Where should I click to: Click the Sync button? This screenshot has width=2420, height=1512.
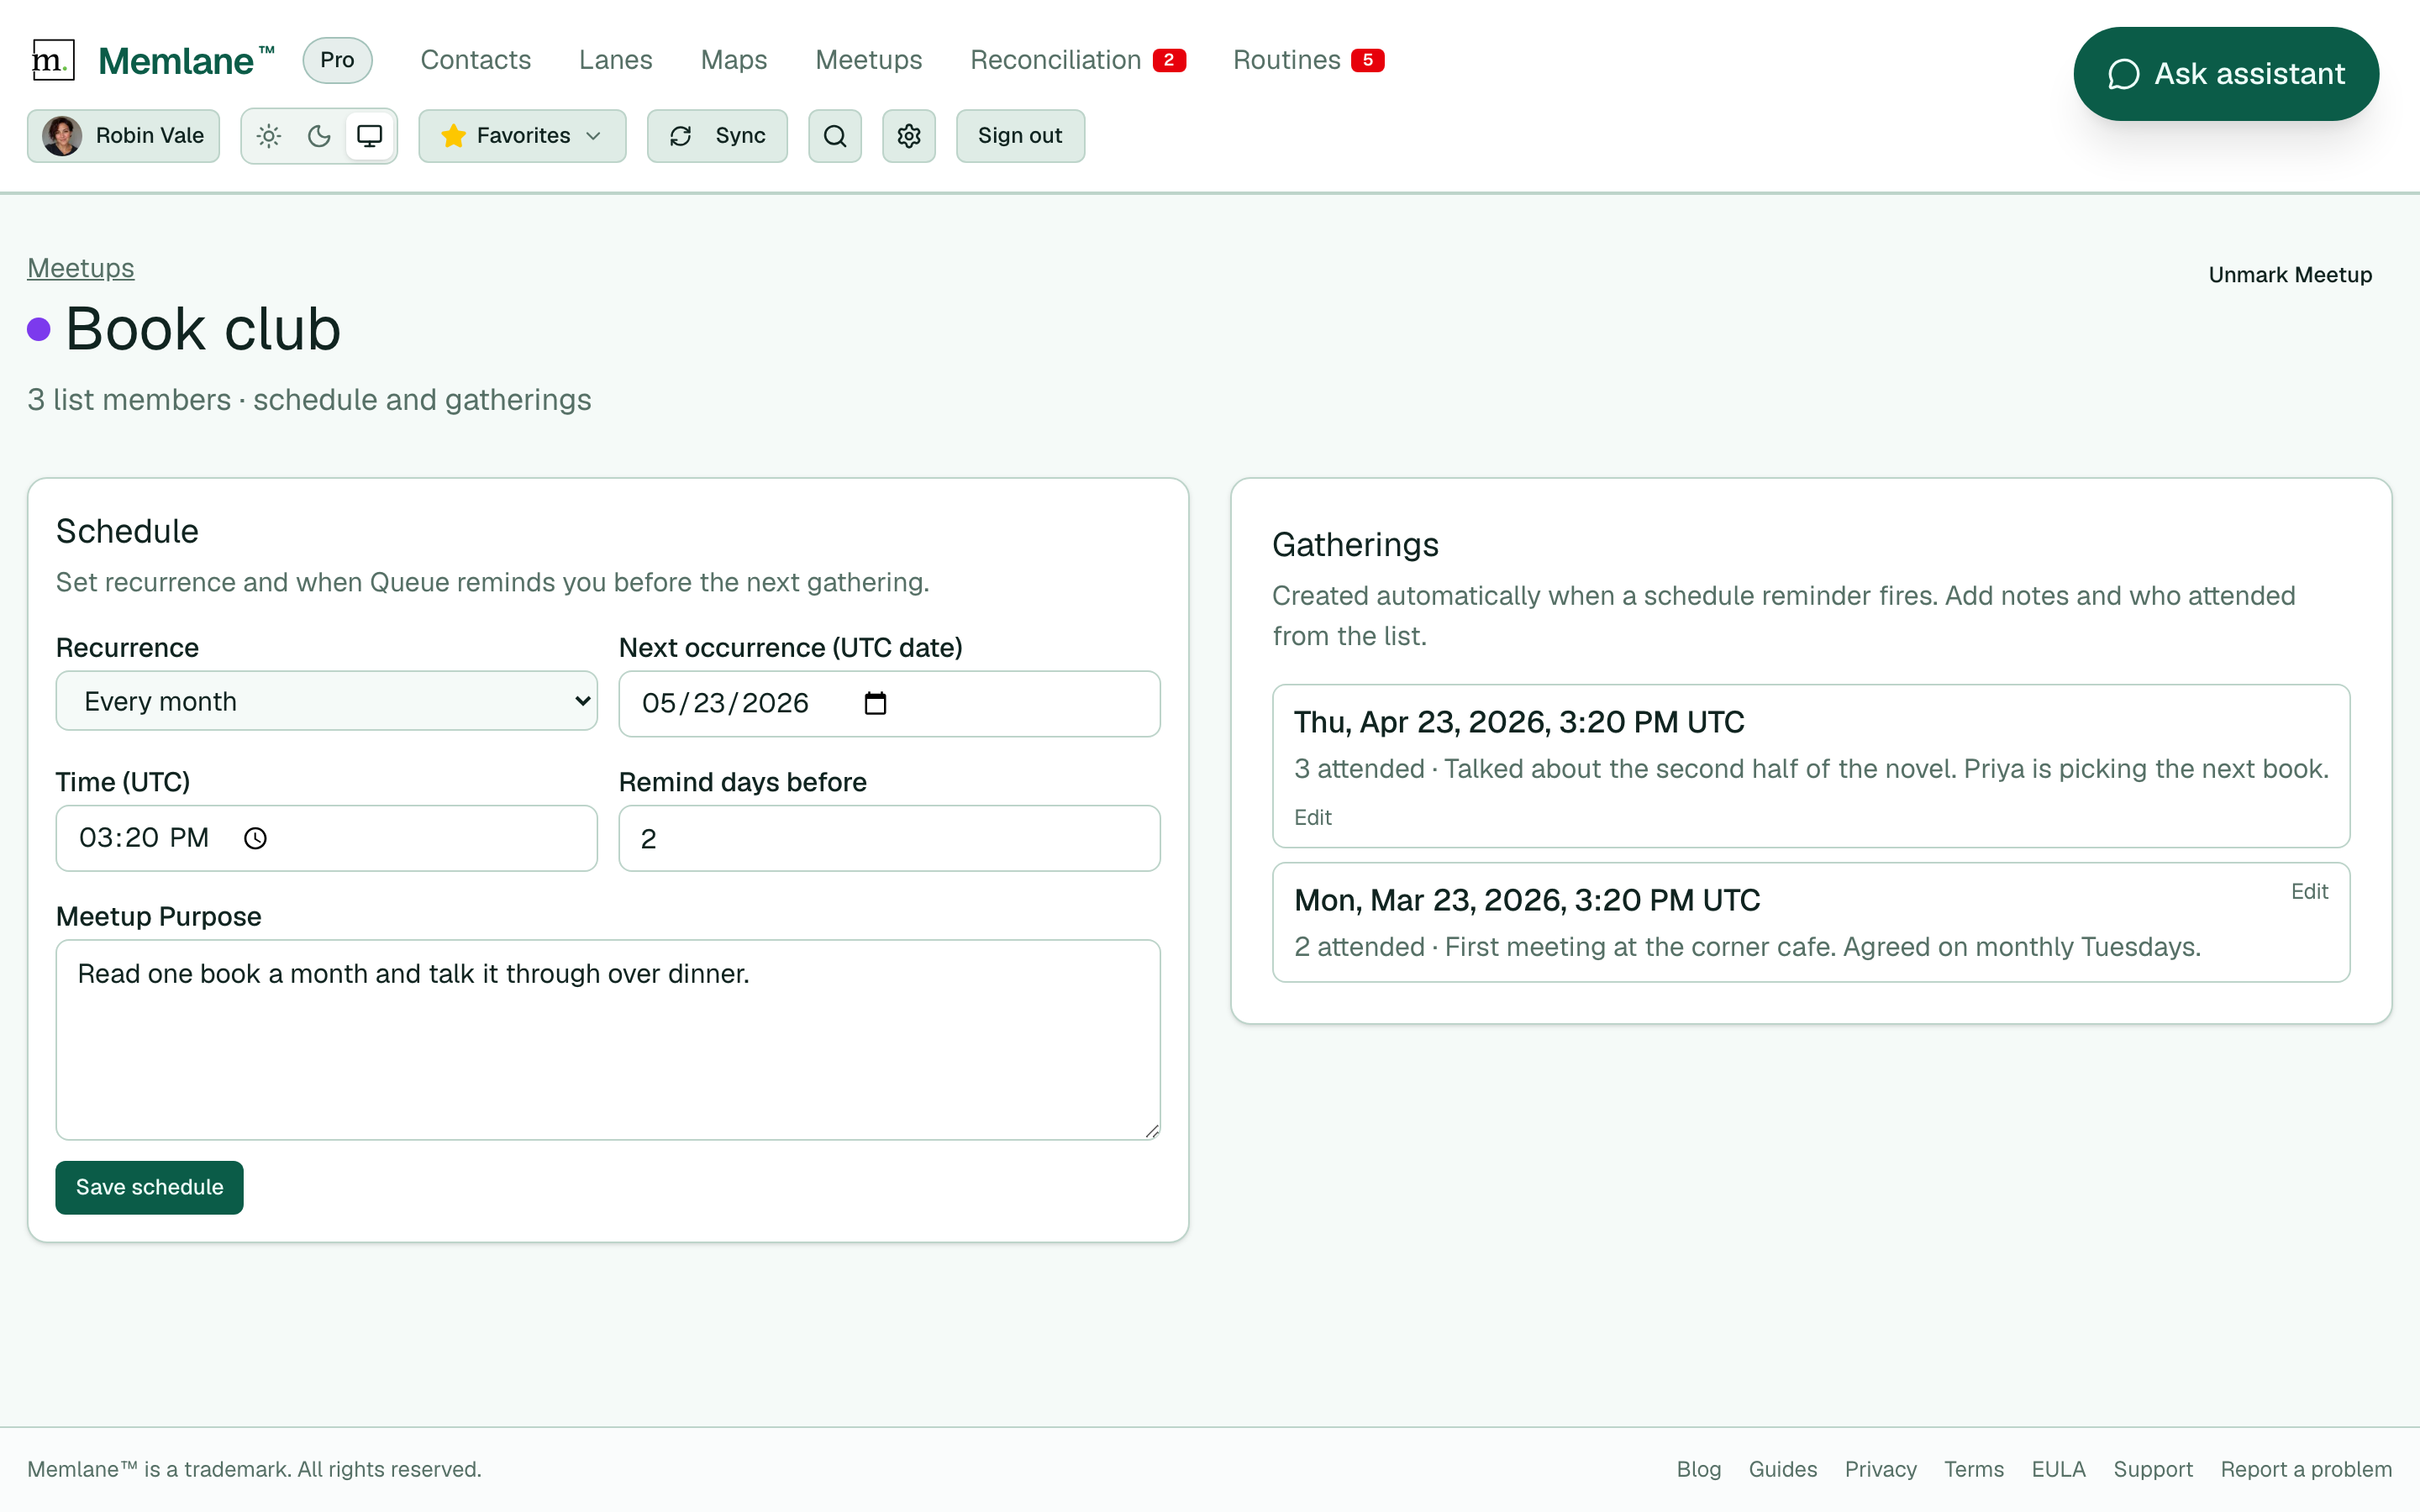(717, 136)
